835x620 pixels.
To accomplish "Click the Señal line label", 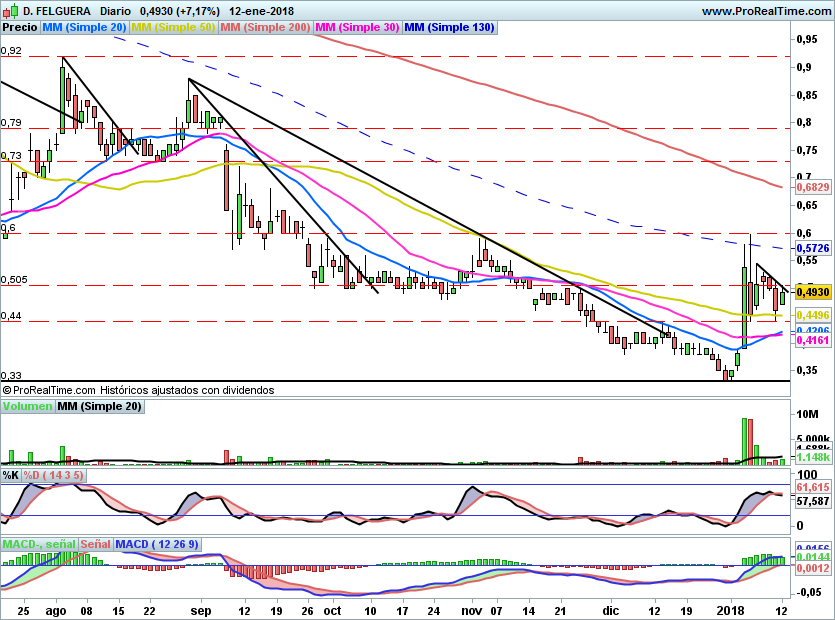I will point(95,544).
